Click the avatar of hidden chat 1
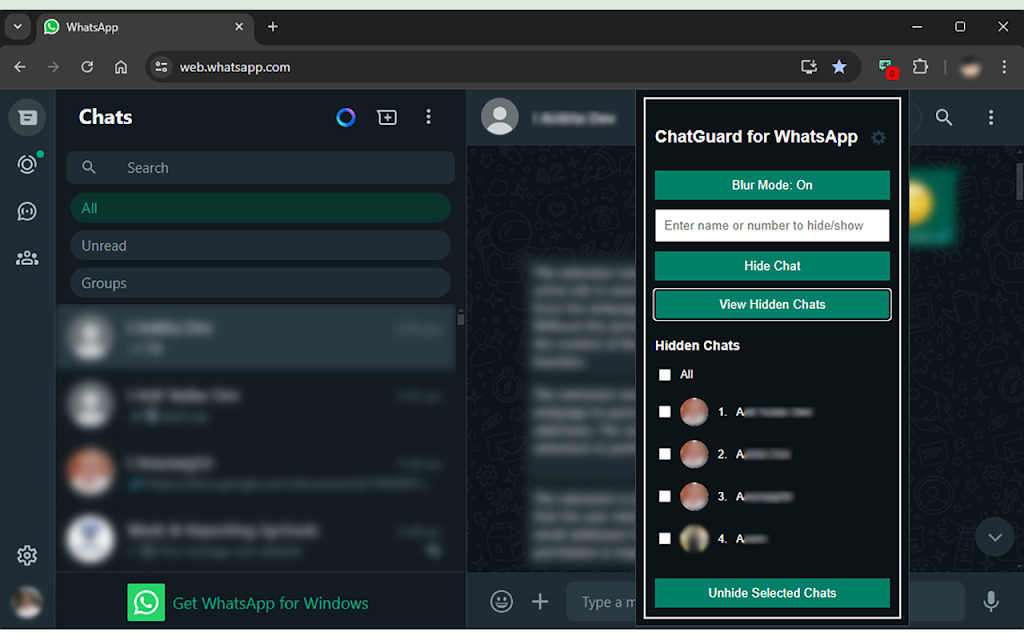The image size is (1024, 640). 694,412
